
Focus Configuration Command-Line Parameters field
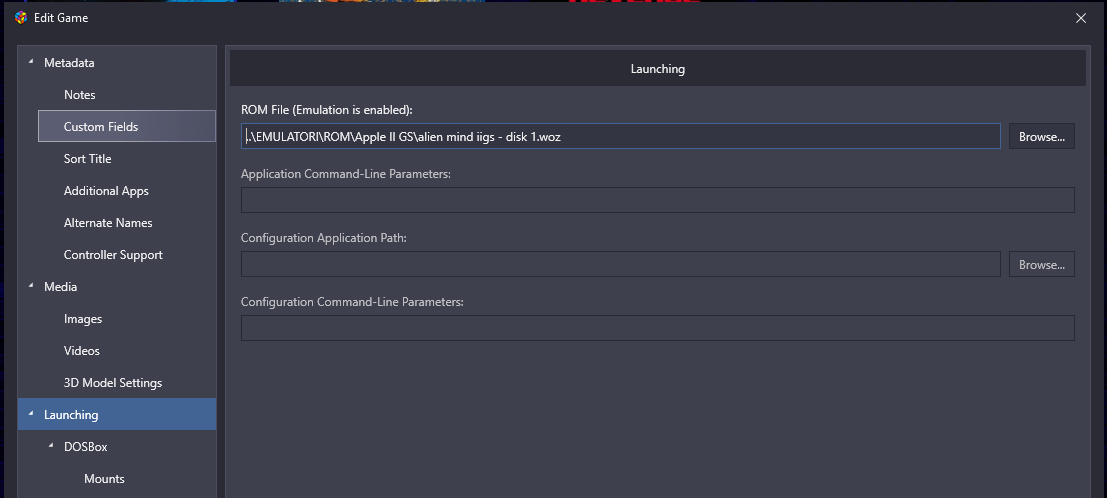658,328
